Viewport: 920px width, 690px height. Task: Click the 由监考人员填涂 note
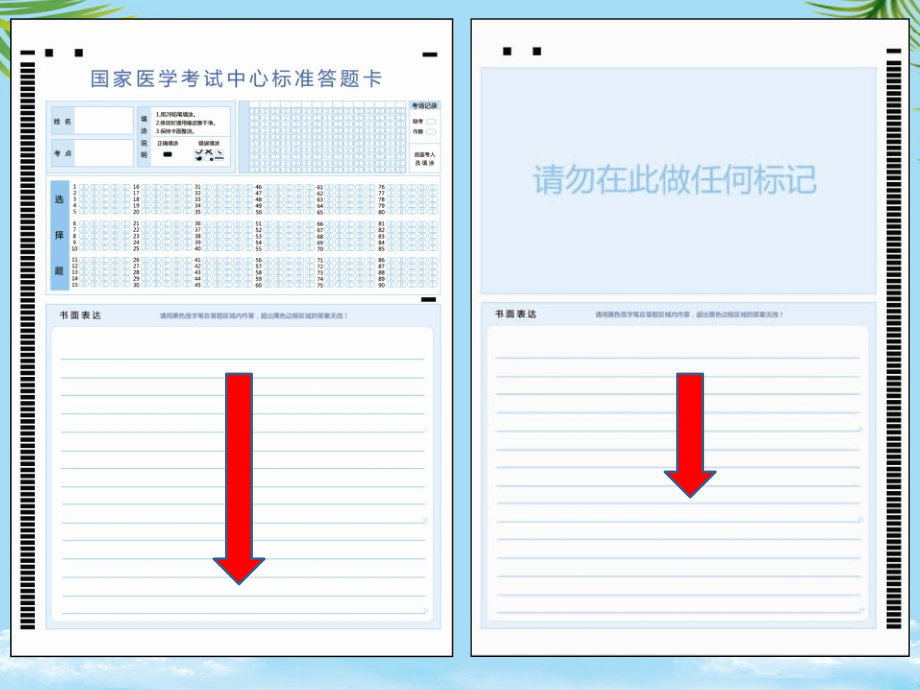tap(424, 158)
